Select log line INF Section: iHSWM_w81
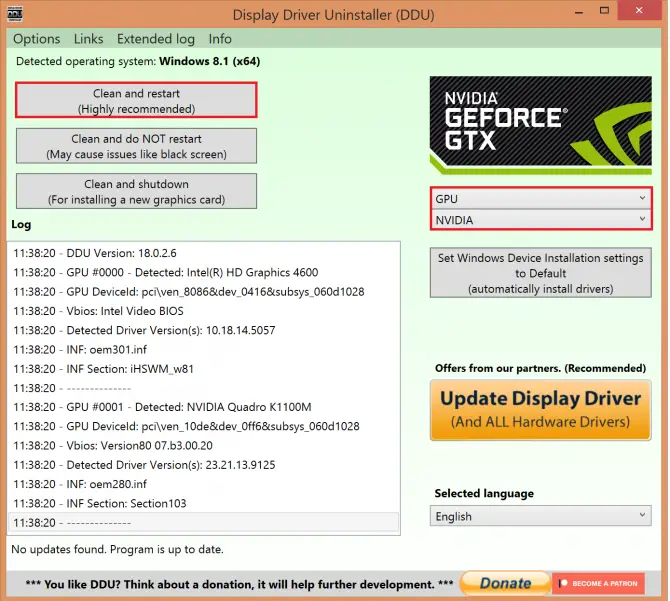 (203, 369)
